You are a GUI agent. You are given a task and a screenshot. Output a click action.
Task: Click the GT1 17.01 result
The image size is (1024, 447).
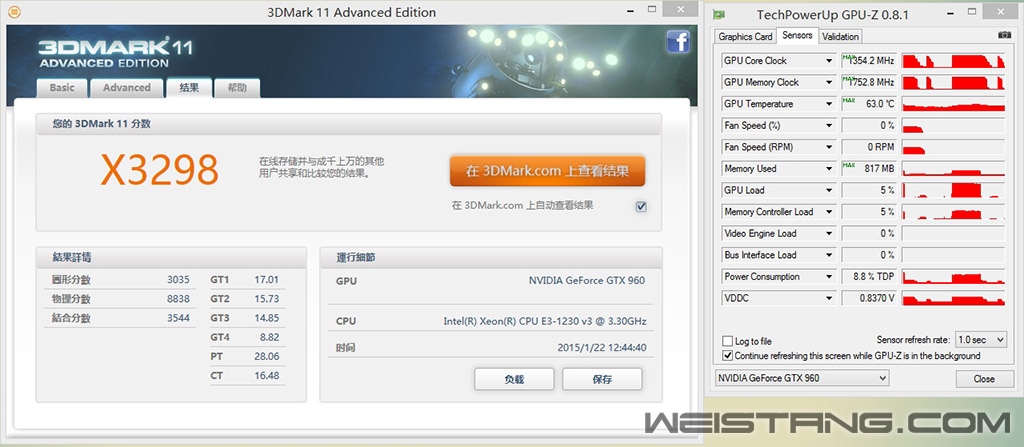coord(246,280)
